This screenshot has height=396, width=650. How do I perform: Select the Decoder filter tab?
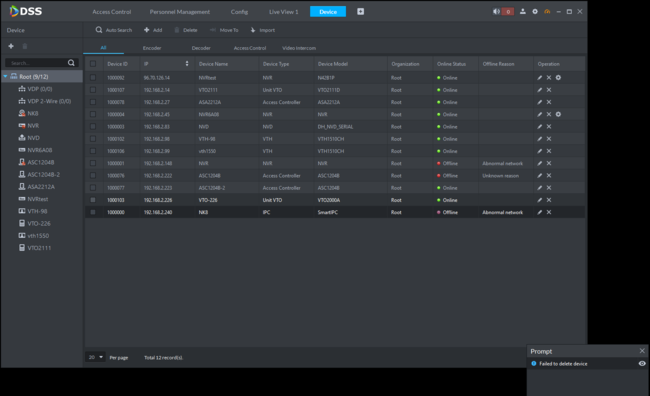click(x=201, y=48)
